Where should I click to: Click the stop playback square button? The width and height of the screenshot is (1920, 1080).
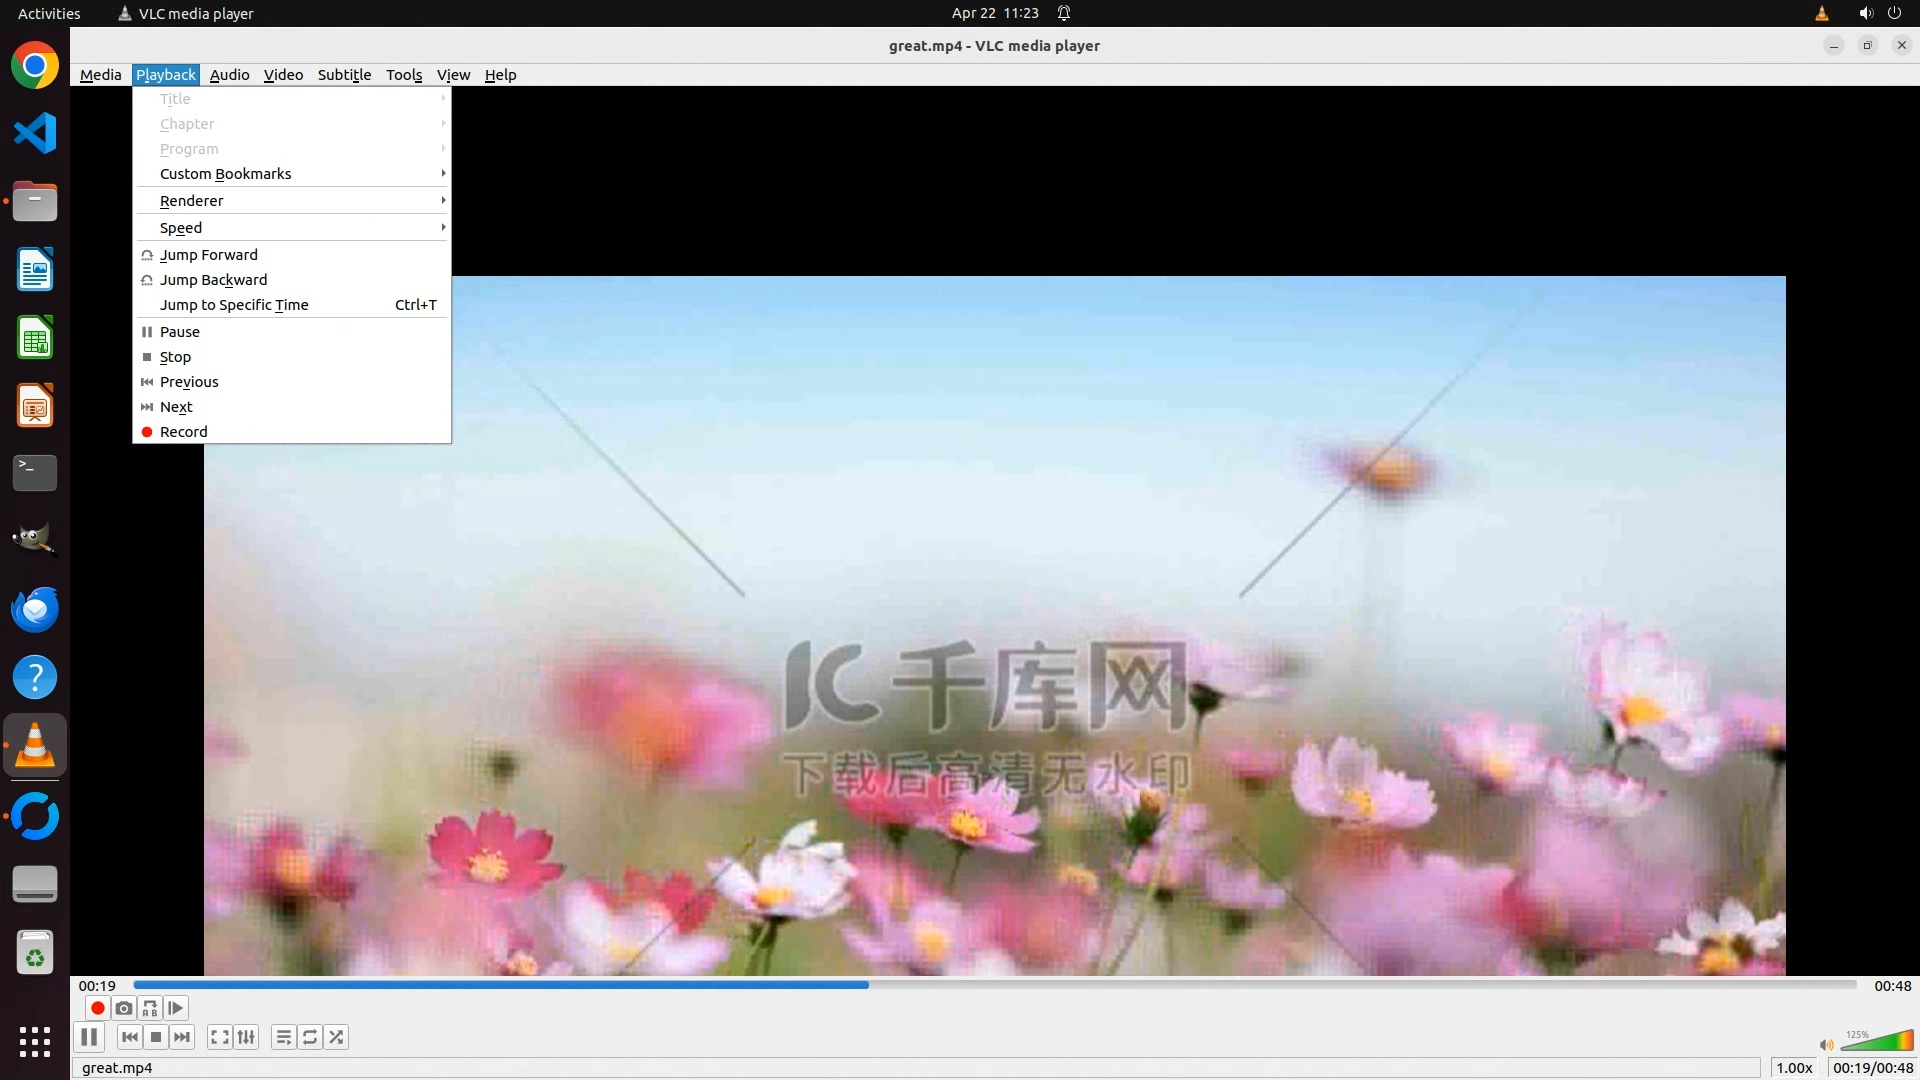coord(156,1037)
